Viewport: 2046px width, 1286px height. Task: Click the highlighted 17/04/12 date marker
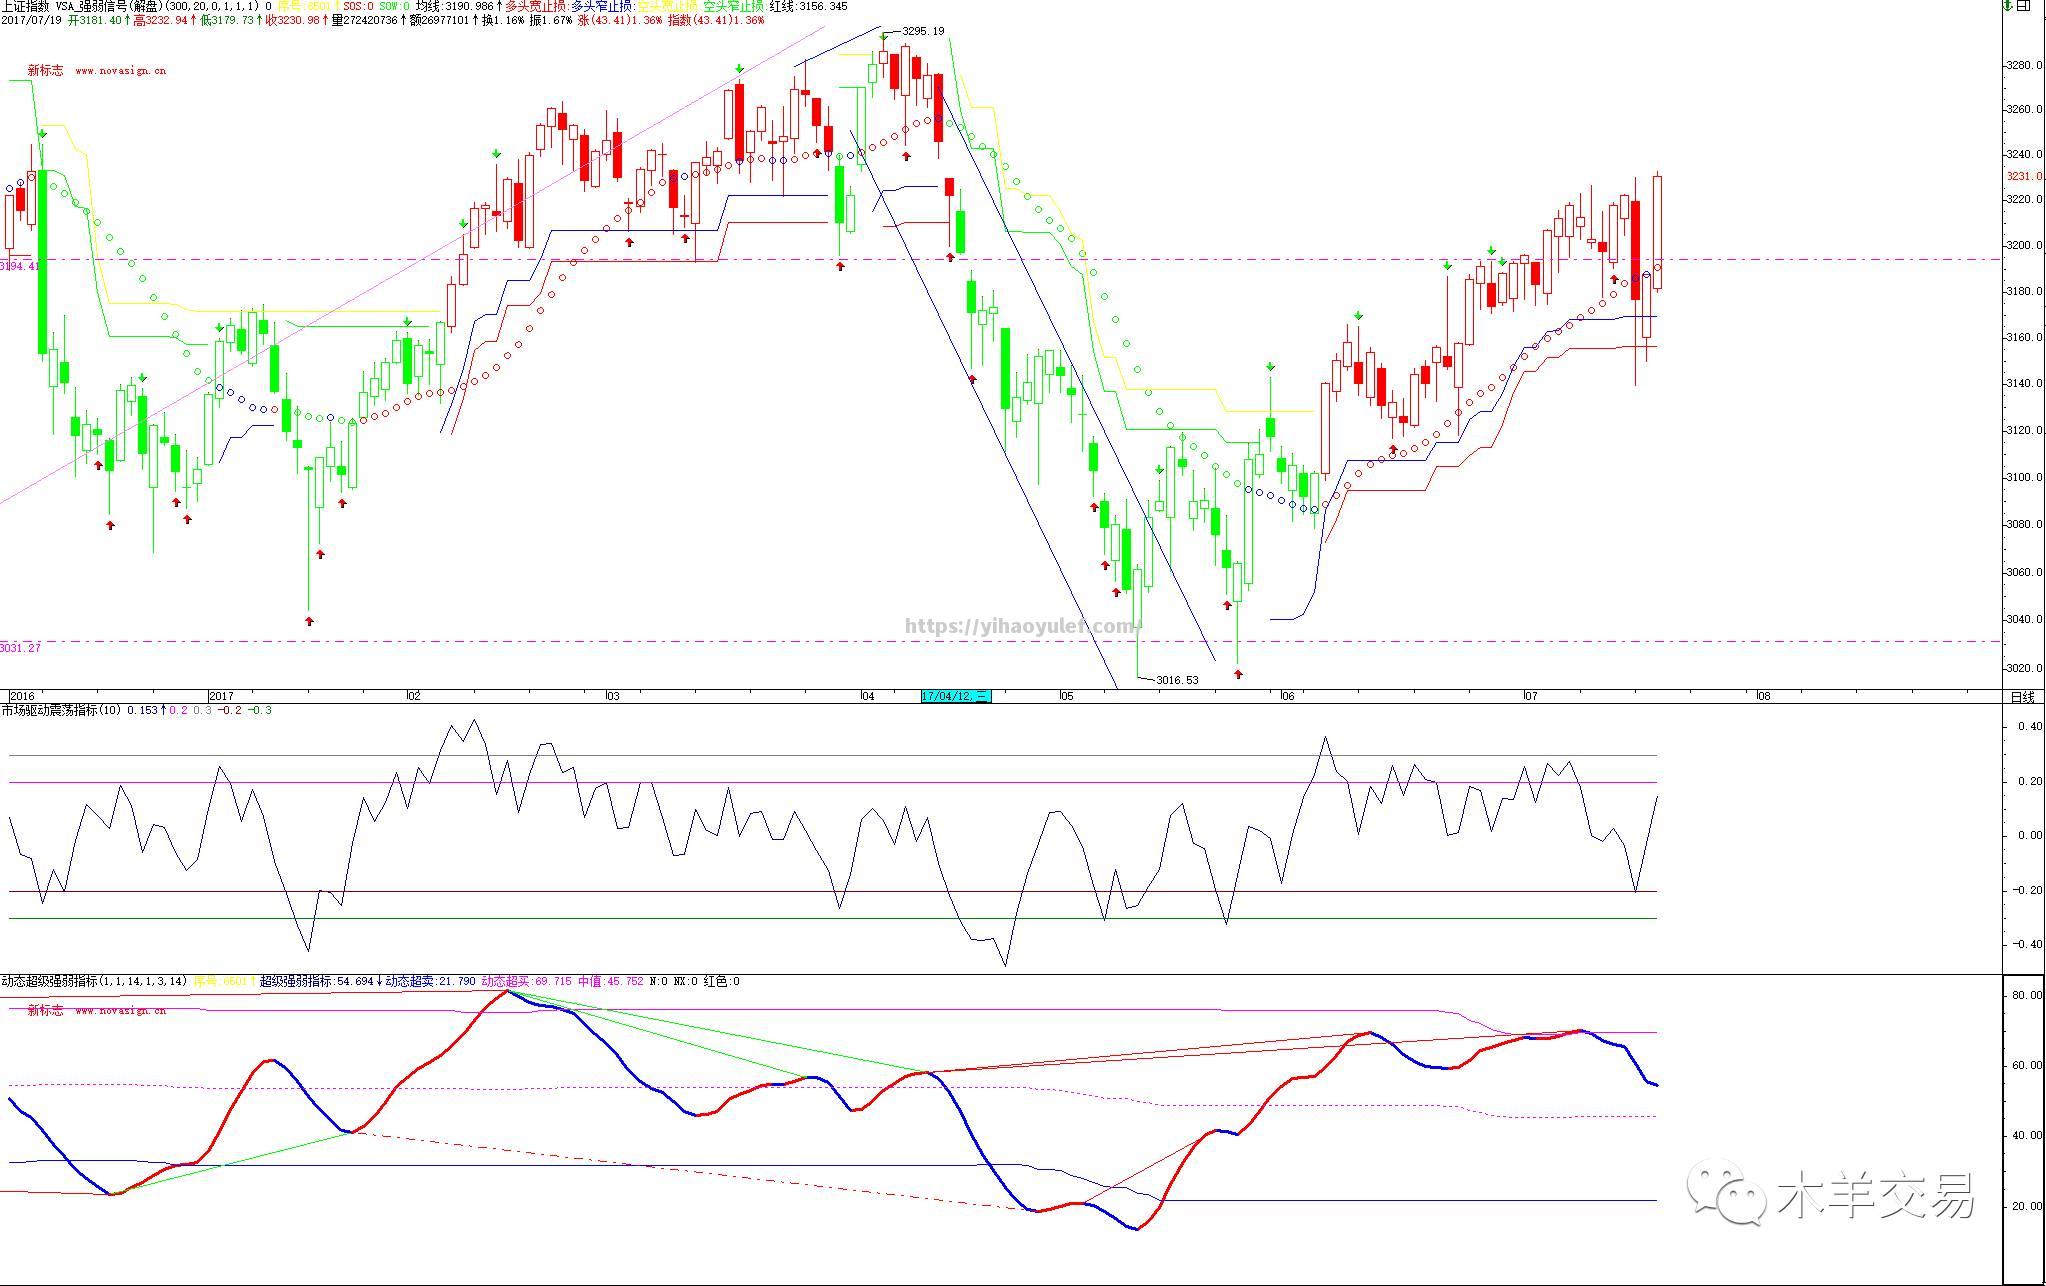point(955,696)
